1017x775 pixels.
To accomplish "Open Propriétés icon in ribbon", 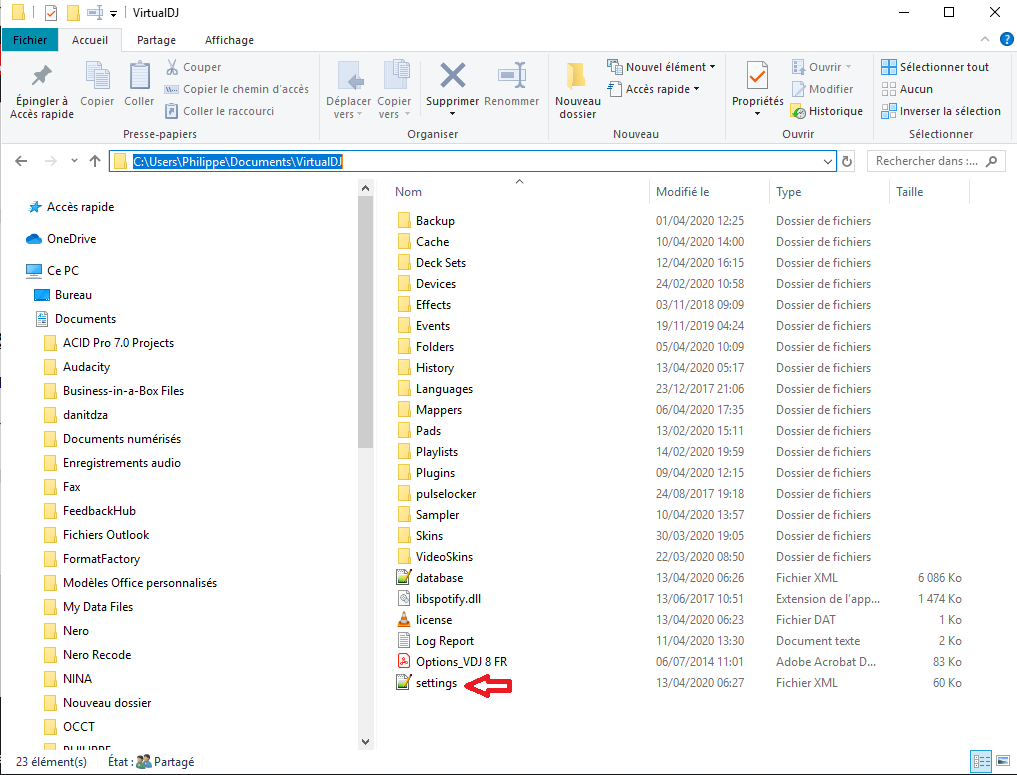I will pos(757,77).
